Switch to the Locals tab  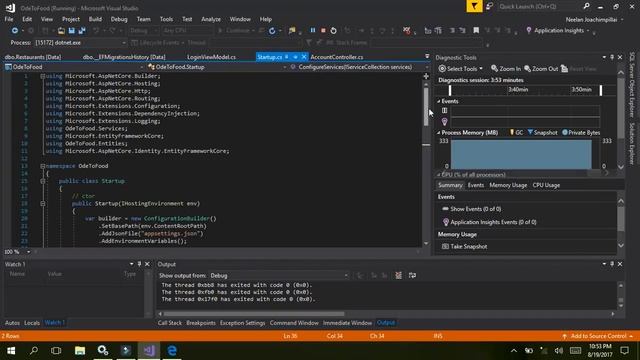(x=32, y=323)
